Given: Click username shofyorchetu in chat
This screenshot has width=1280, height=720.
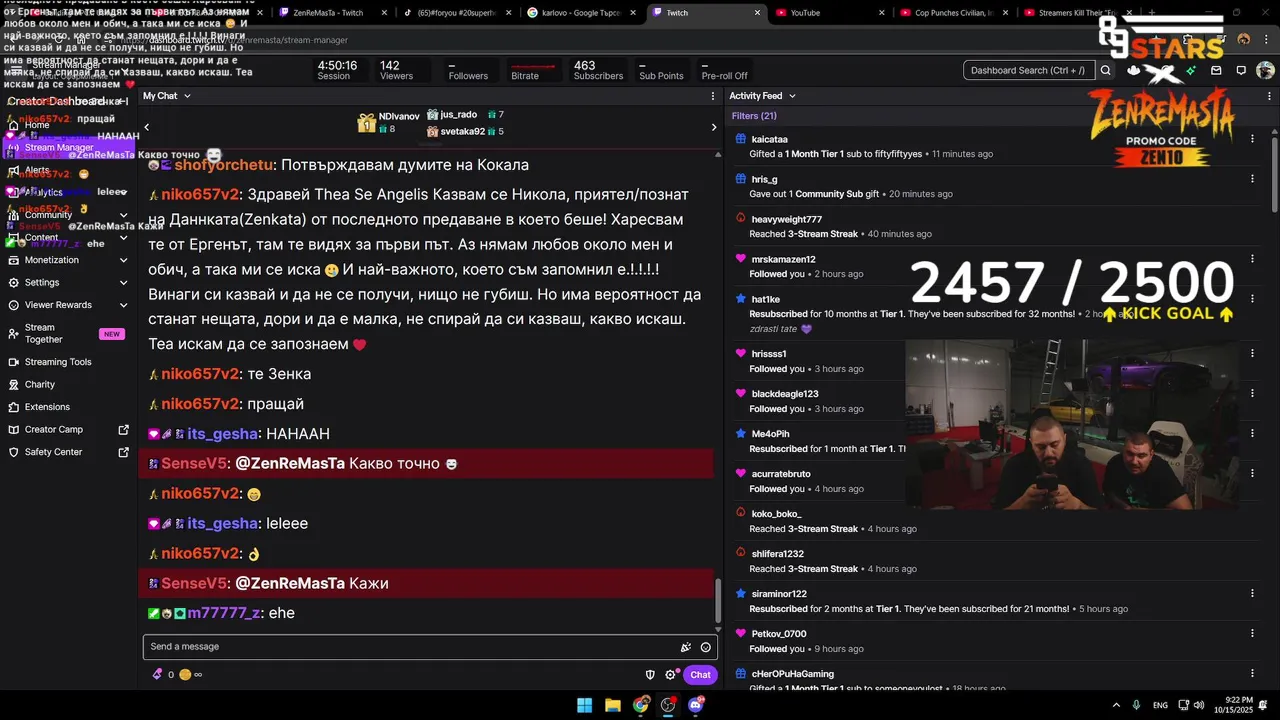Looking at the screenshot, I should click(x=224, y=165).
